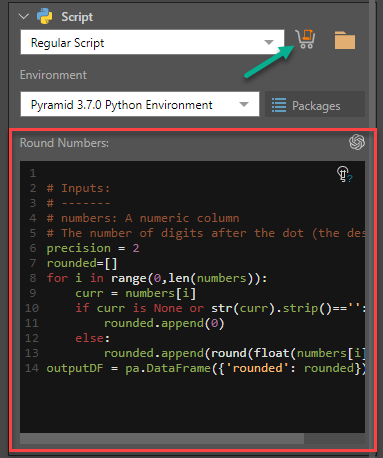Screen dimensions: 383x458
Task: Click the Python logo icon
Action: 45,16
